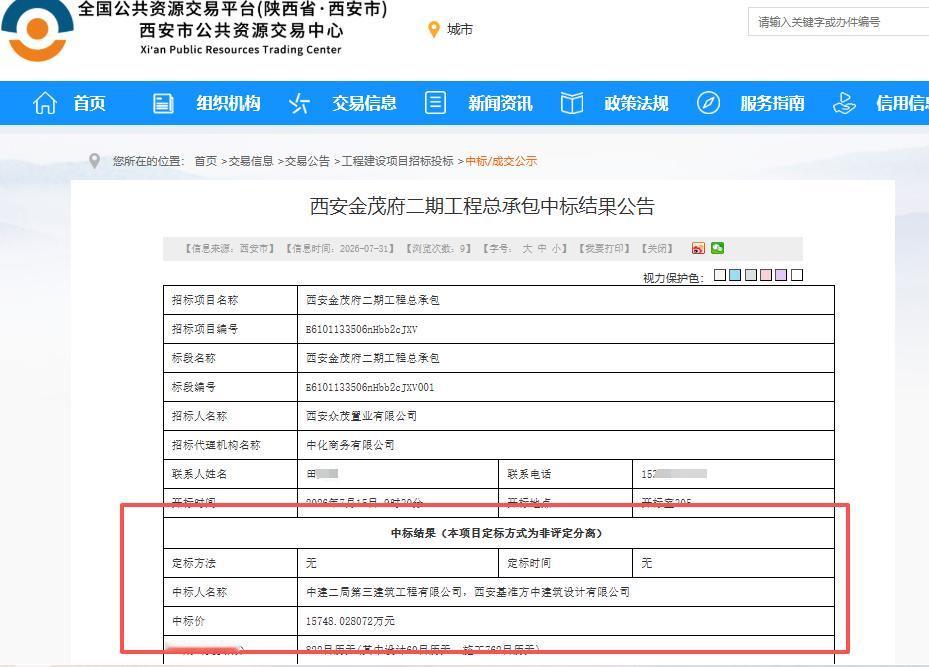Click 西安众茂置业有限公司 cell
Viewport: 929px width, 667px height.
pyautogui.click(x=566, y=416)
